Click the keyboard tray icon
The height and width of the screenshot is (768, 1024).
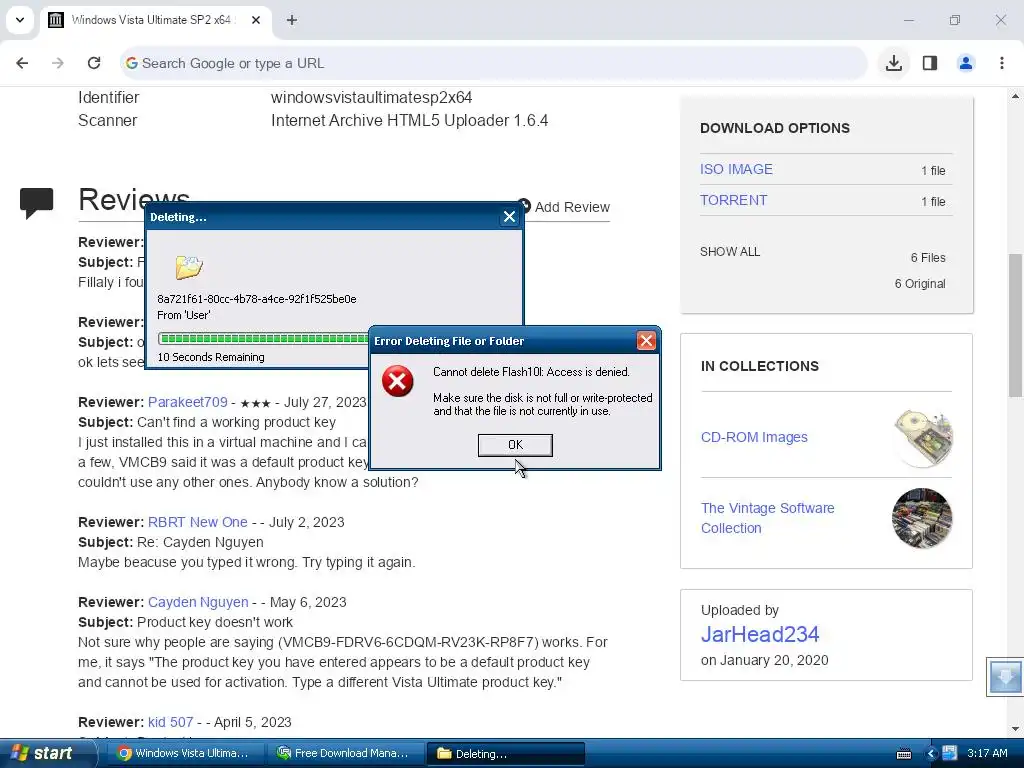[904, 754]
